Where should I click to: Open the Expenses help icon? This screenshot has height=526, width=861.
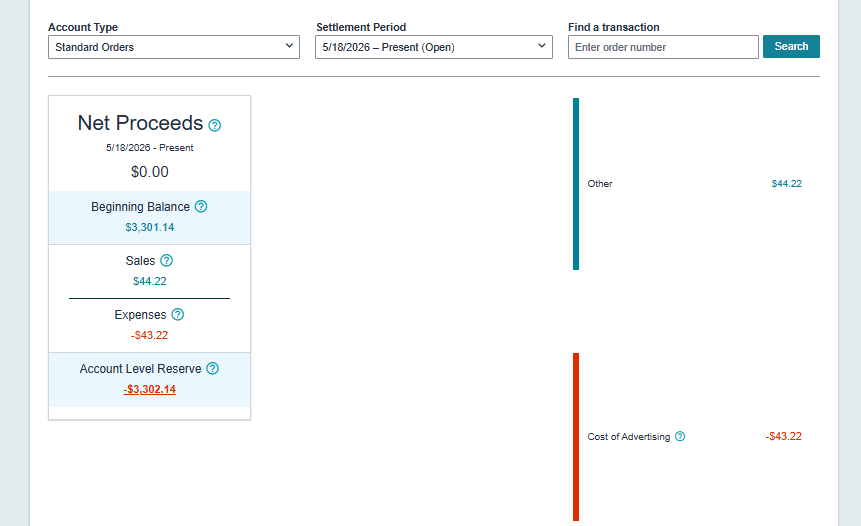coord(177,315)
